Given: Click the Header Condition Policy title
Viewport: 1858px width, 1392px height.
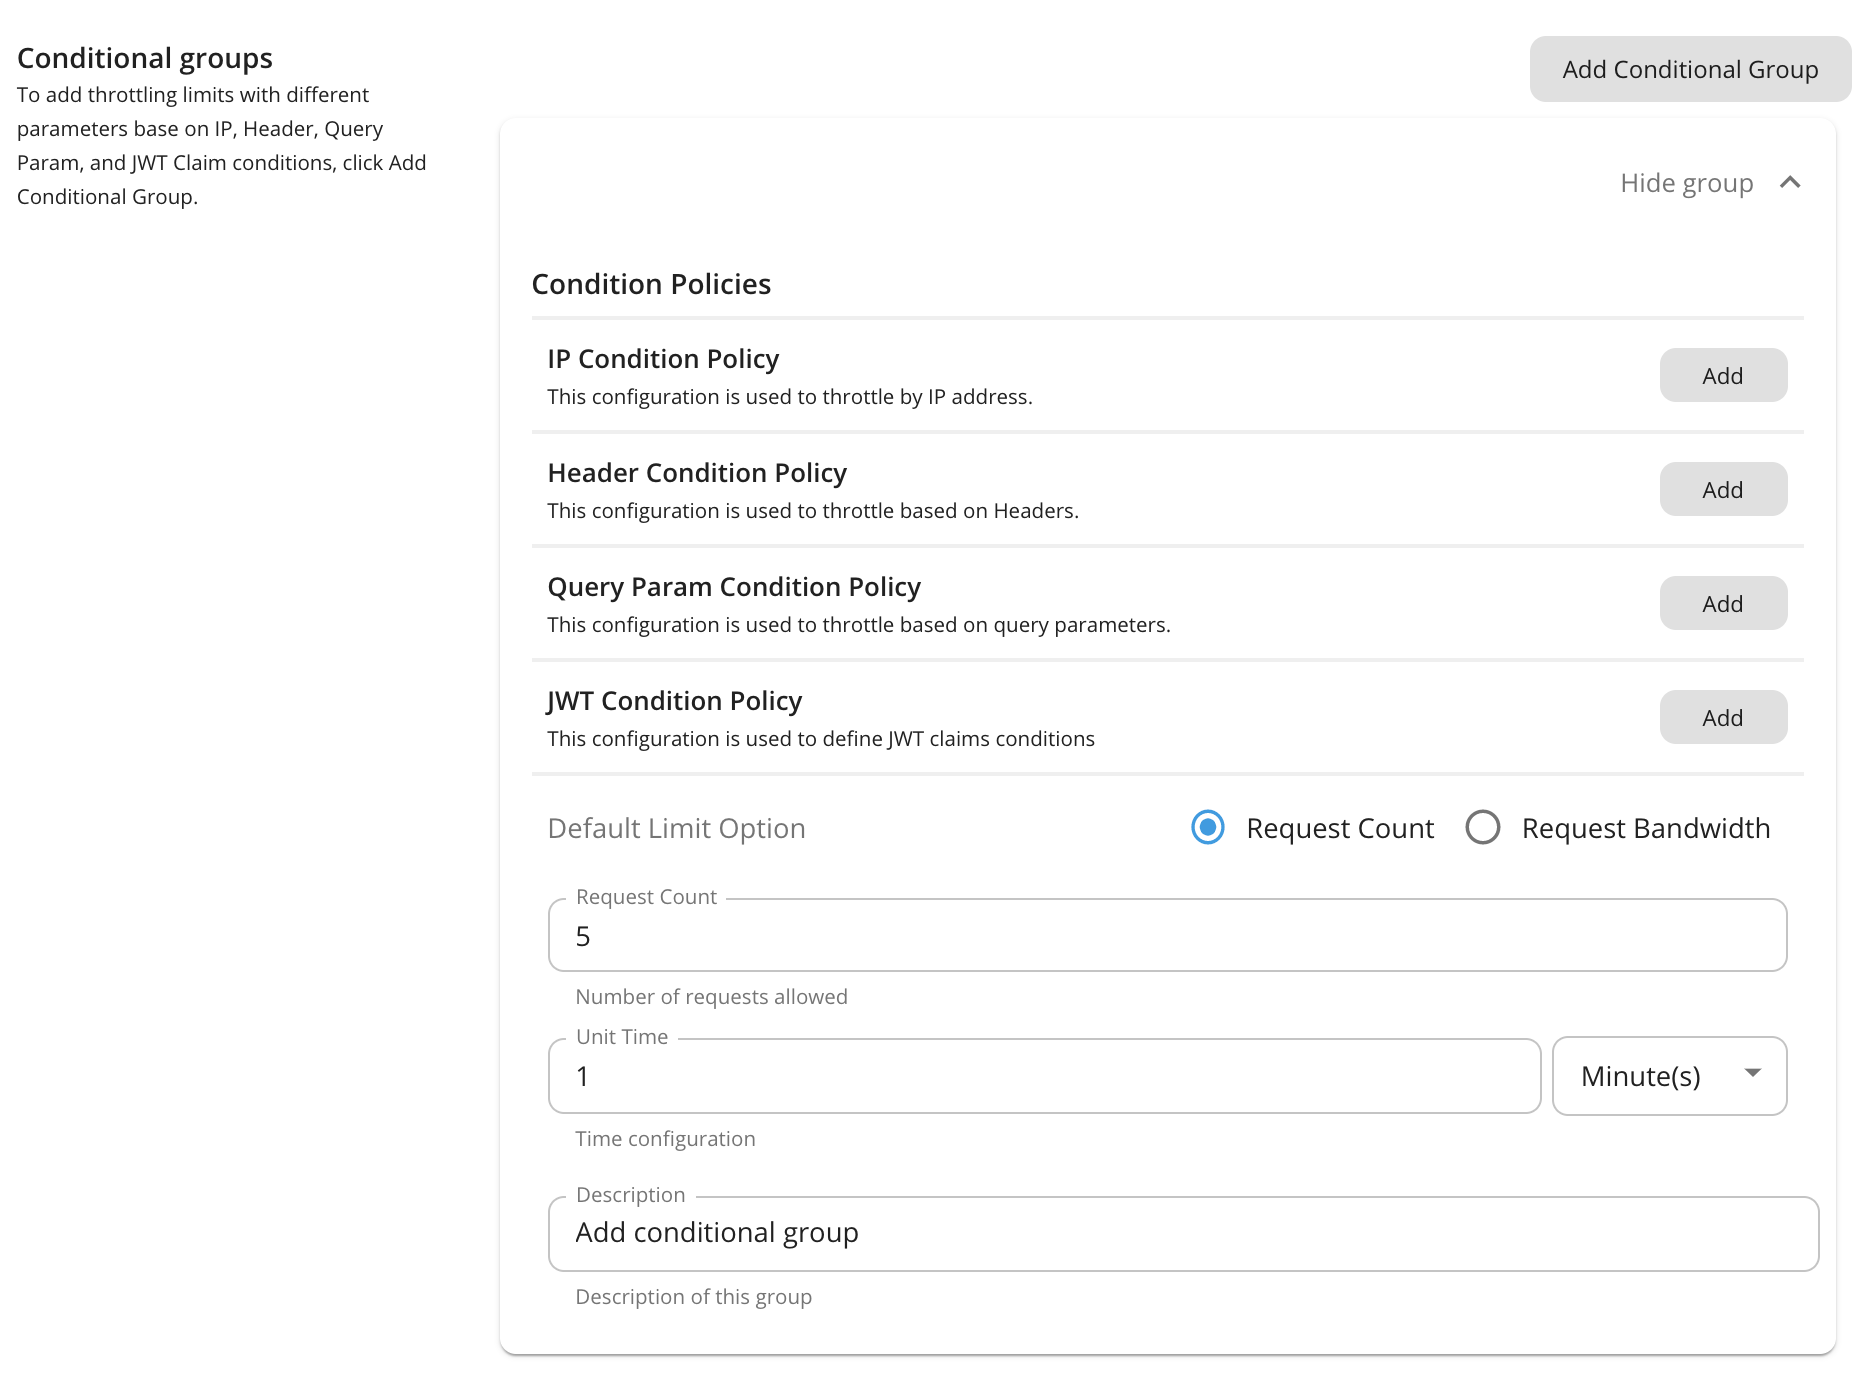Looking at the screenshot, I should pos(697,473).
